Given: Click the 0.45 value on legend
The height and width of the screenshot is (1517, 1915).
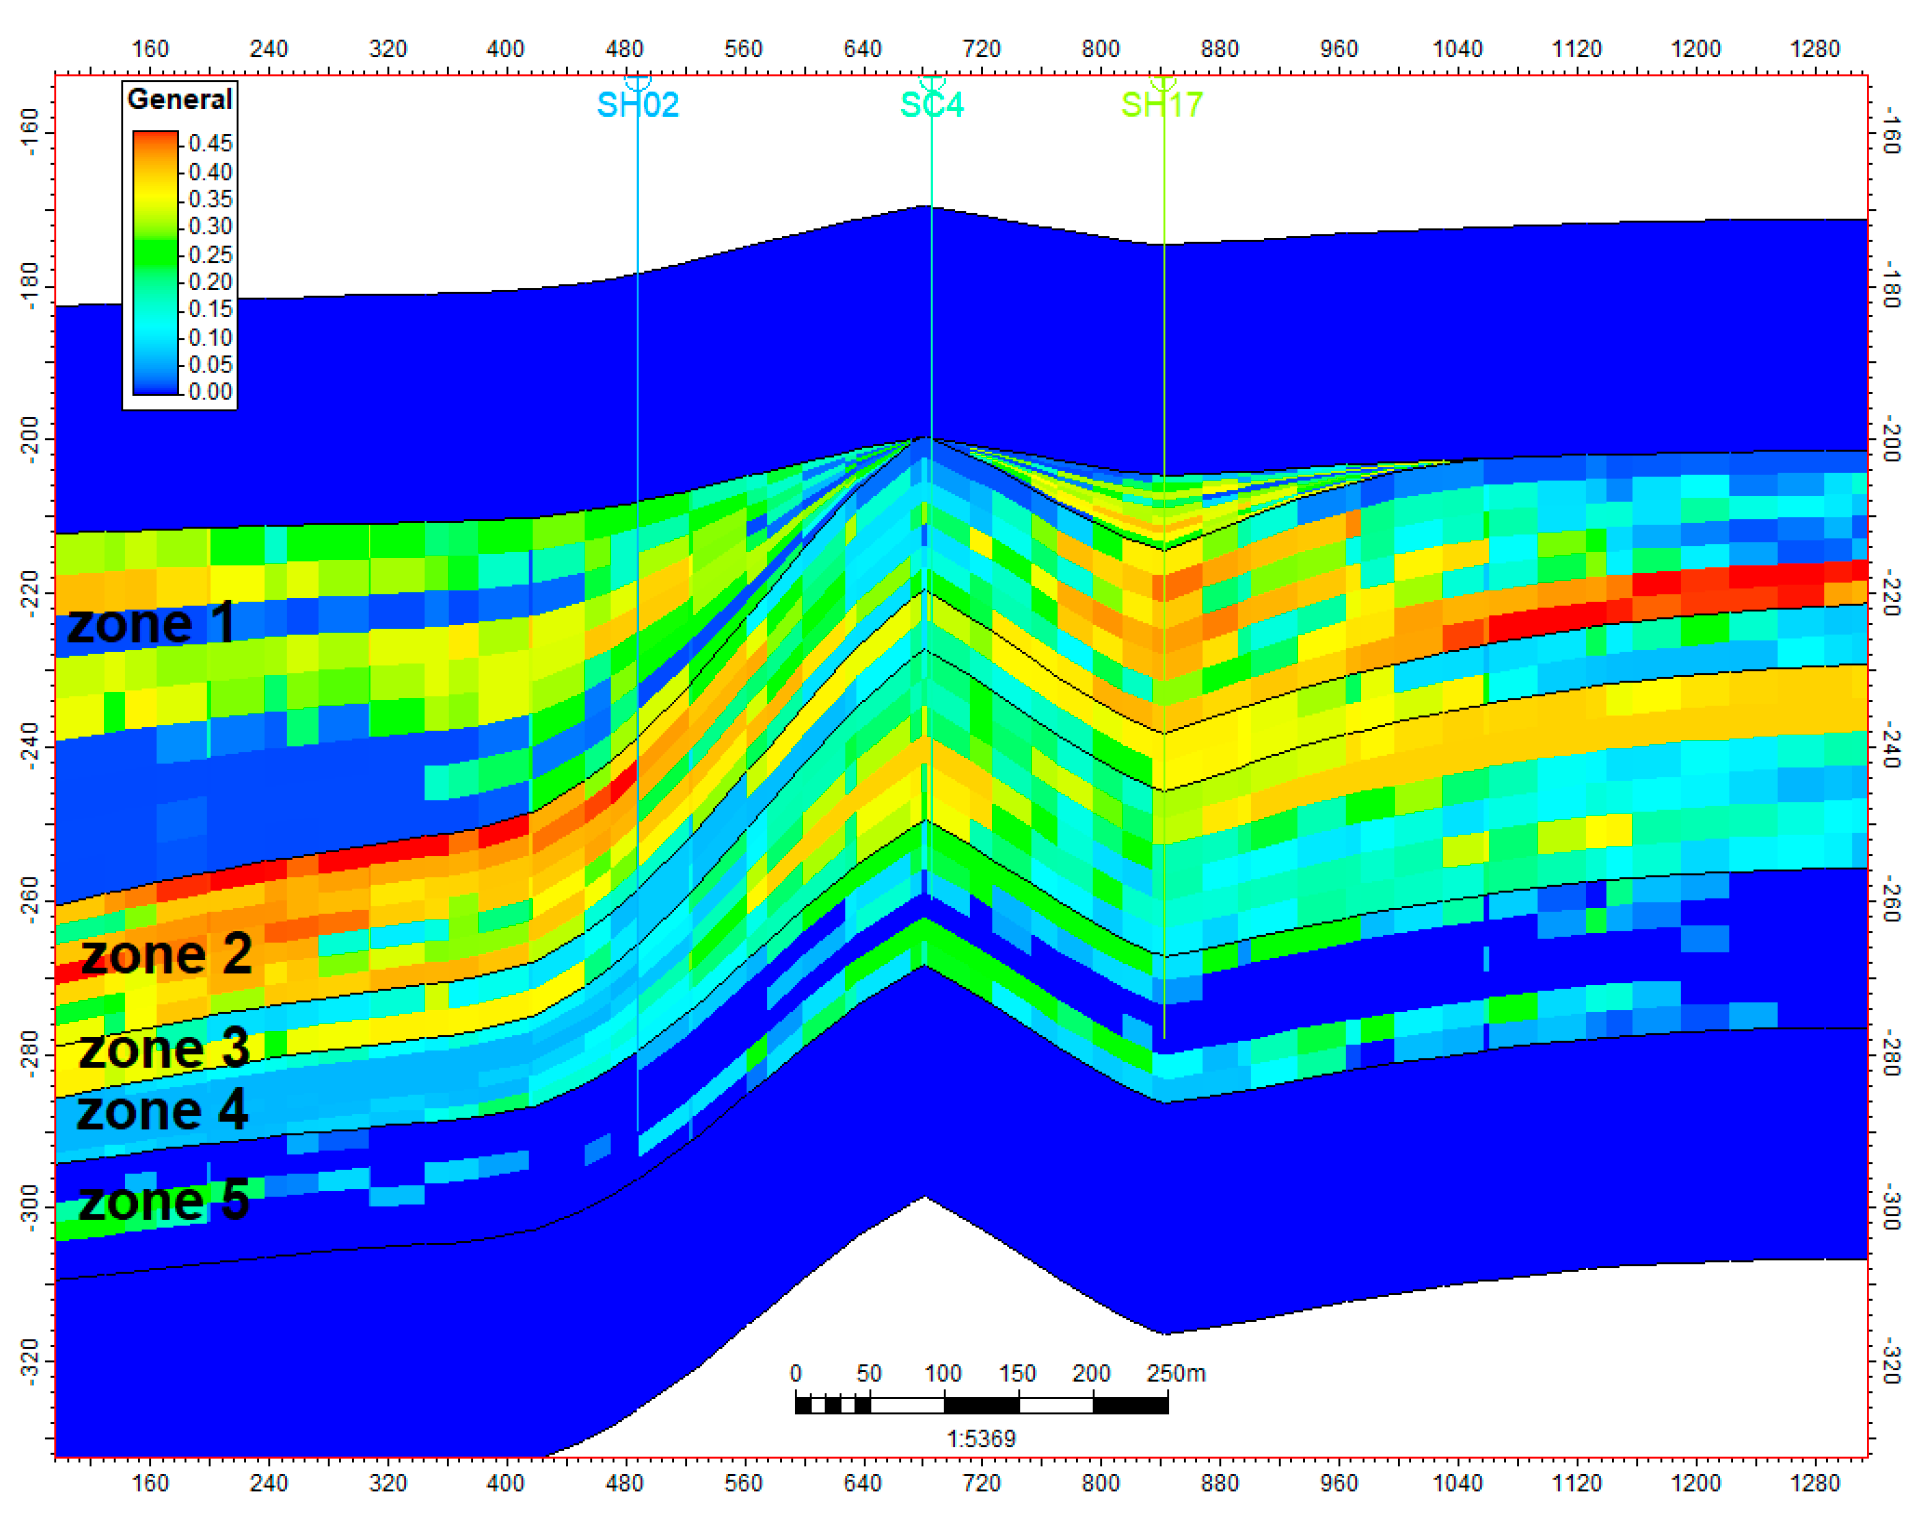Looking at the screenshot, I should pyautogui.click(x=210, y=143).
